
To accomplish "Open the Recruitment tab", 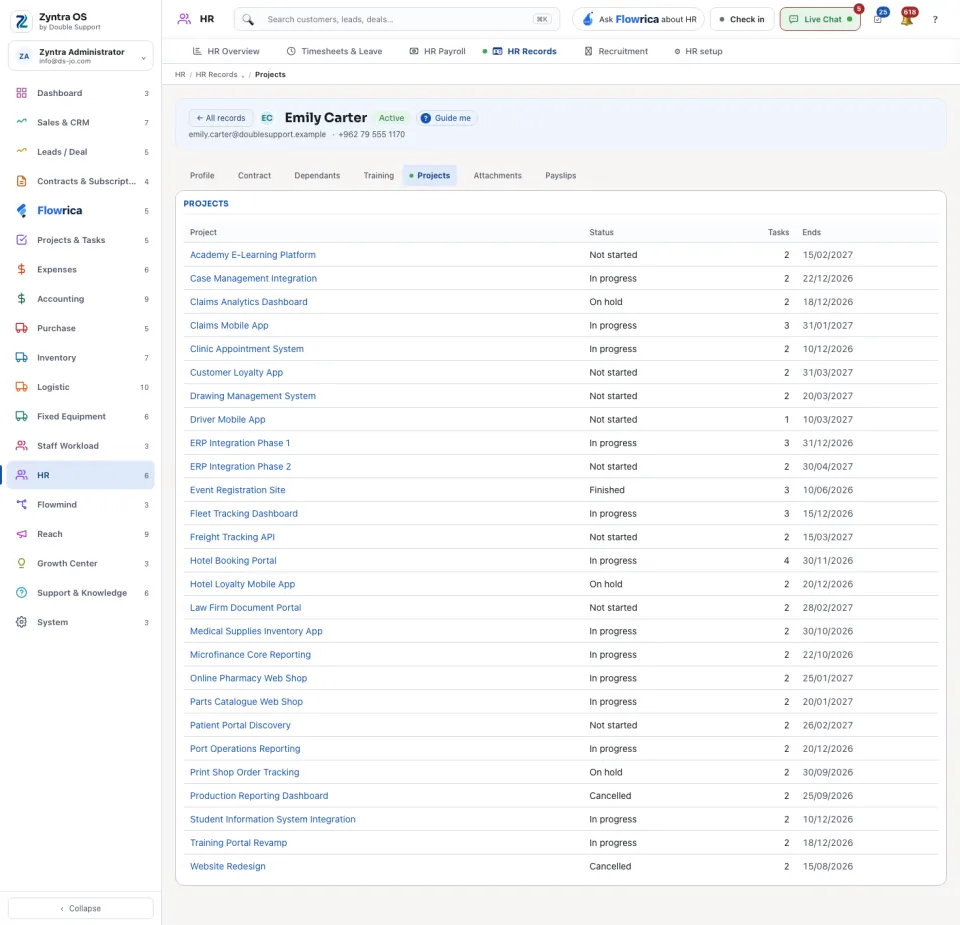I will [x=617, y=51].
